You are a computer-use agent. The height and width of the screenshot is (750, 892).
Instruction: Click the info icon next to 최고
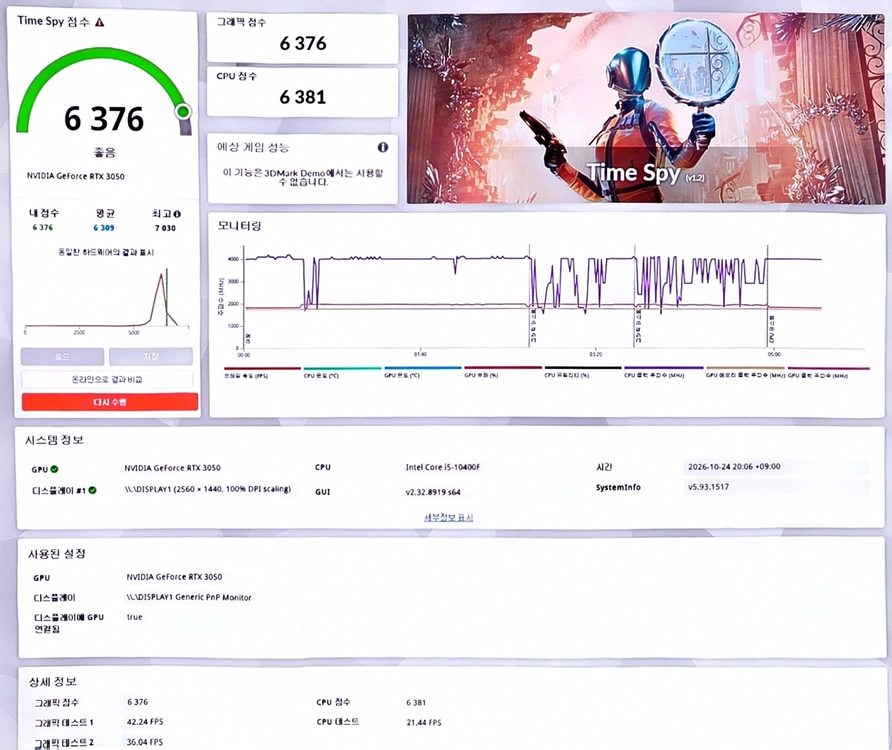click(177, 214)
